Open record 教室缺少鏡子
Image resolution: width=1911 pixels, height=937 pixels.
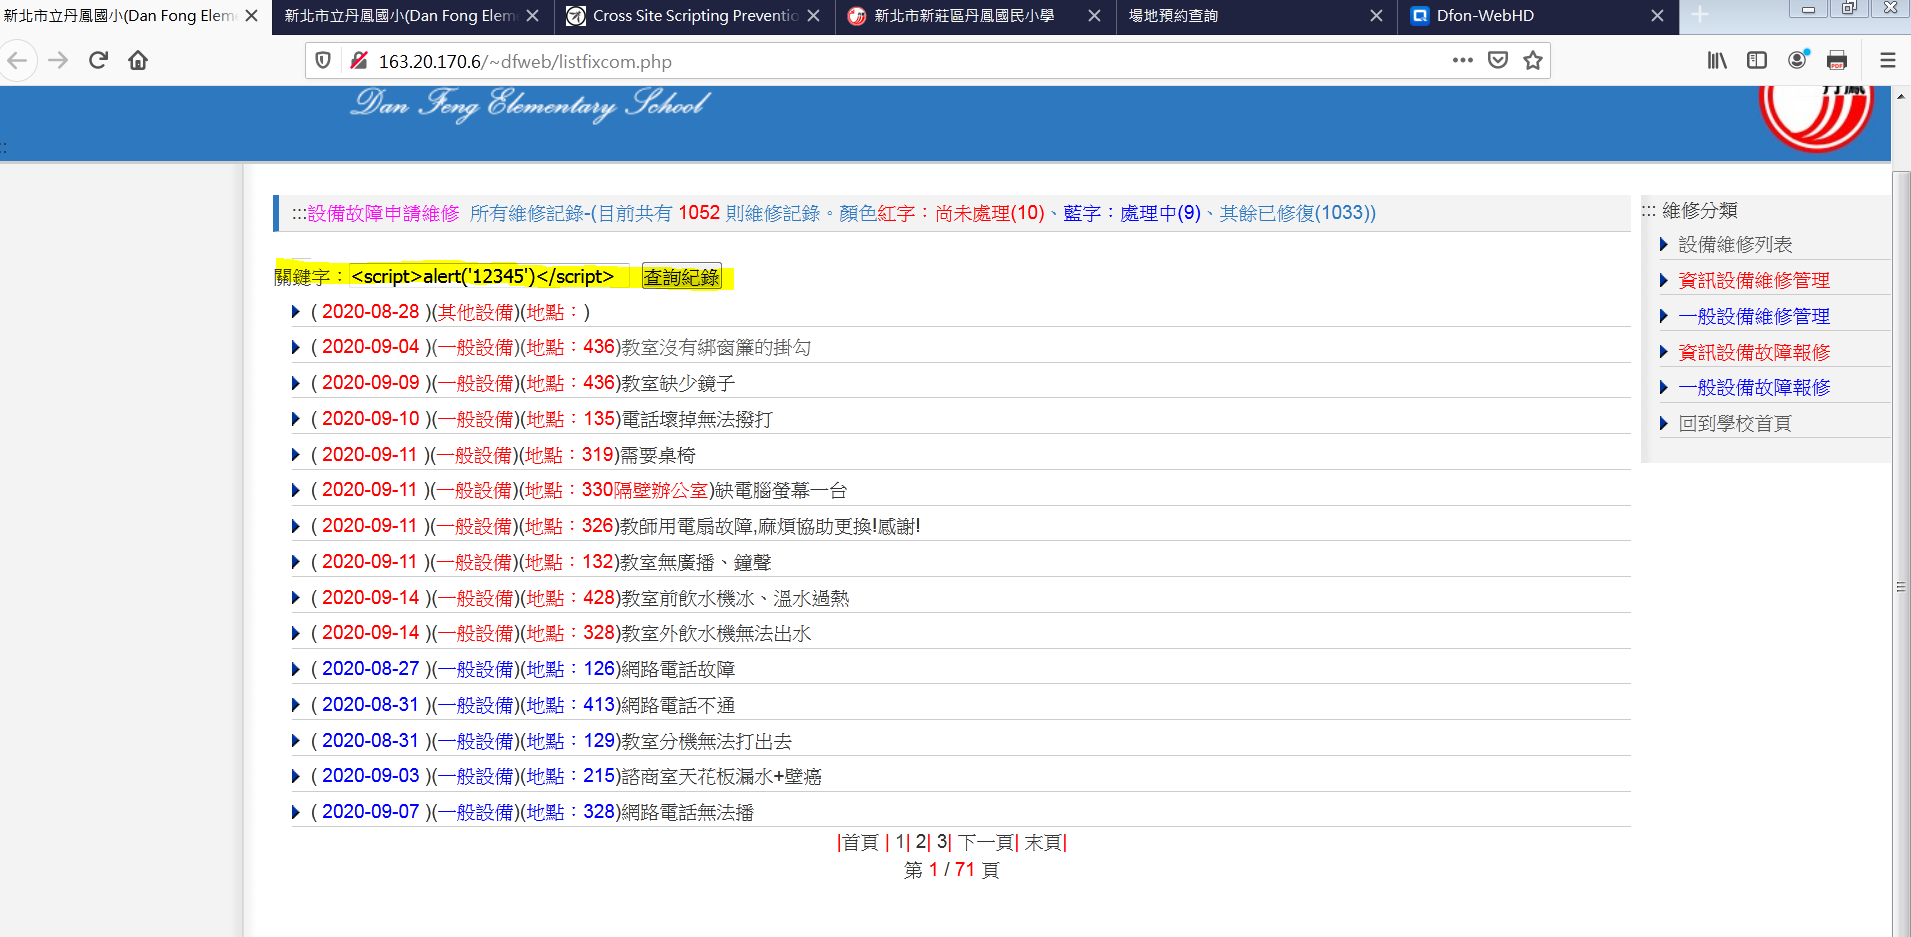(678, 384)
